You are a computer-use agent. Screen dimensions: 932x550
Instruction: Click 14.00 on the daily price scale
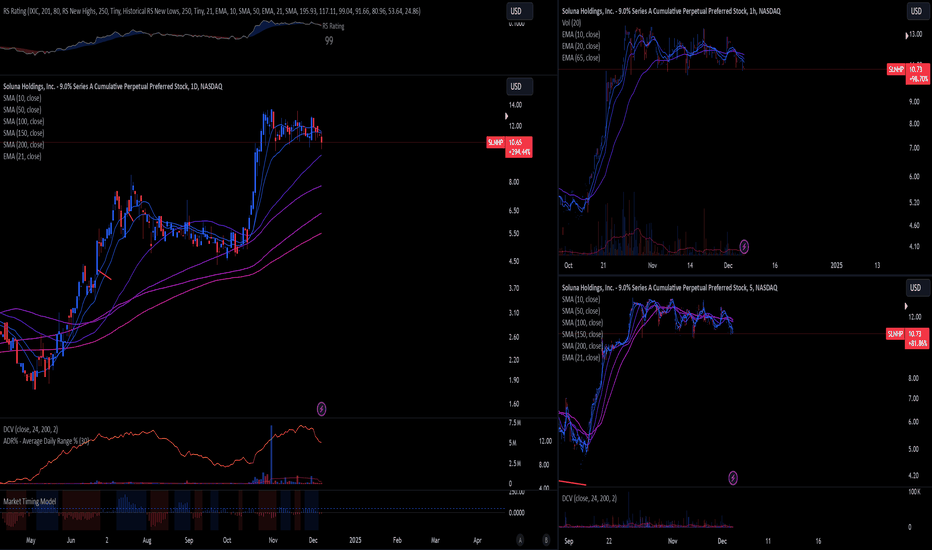click(x=515, y=105)
